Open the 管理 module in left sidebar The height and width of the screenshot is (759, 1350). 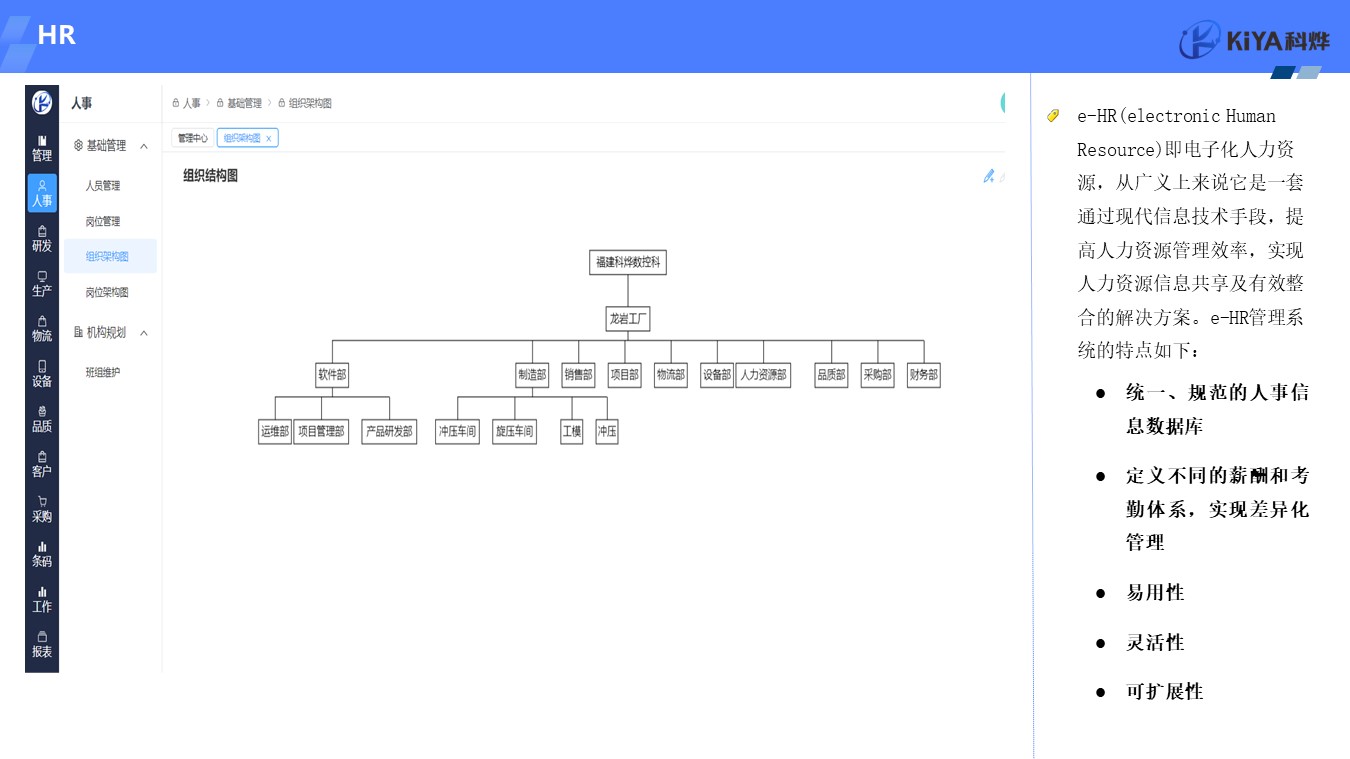coord(42,148)
